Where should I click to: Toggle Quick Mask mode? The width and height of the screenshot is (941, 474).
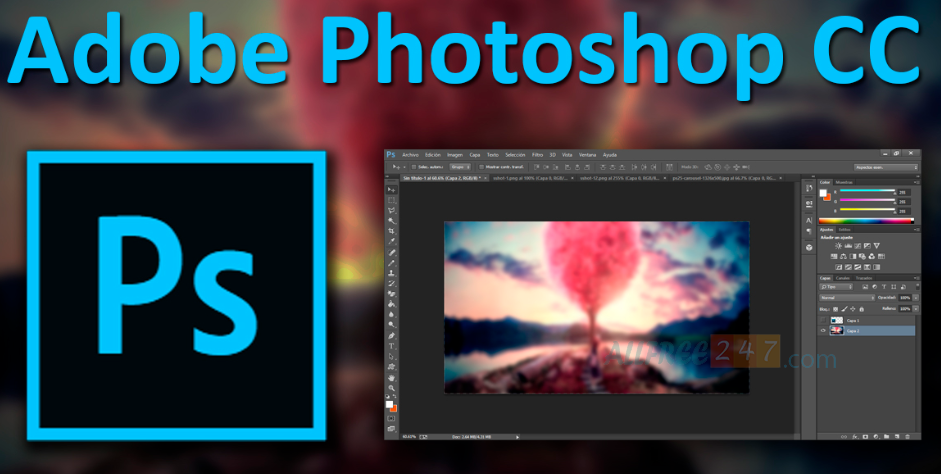click(x=392, y=418)
